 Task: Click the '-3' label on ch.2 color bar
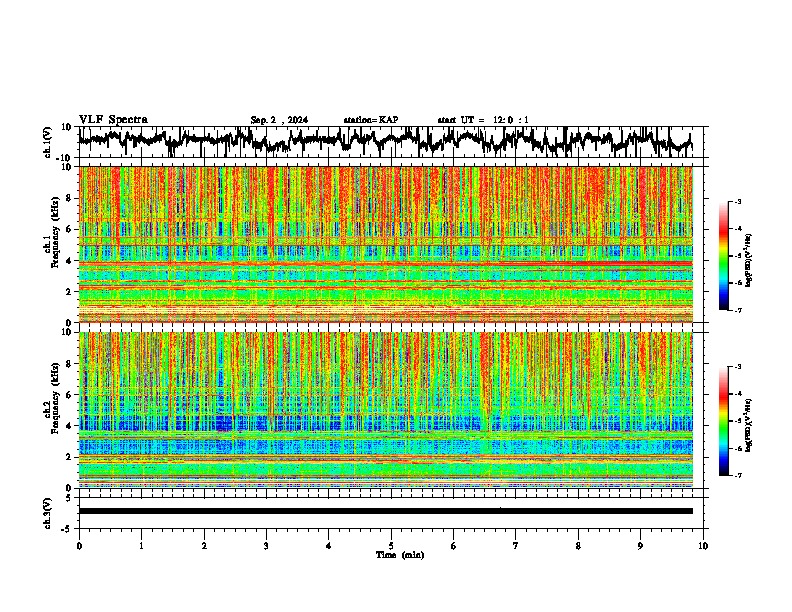click(738, 367)
